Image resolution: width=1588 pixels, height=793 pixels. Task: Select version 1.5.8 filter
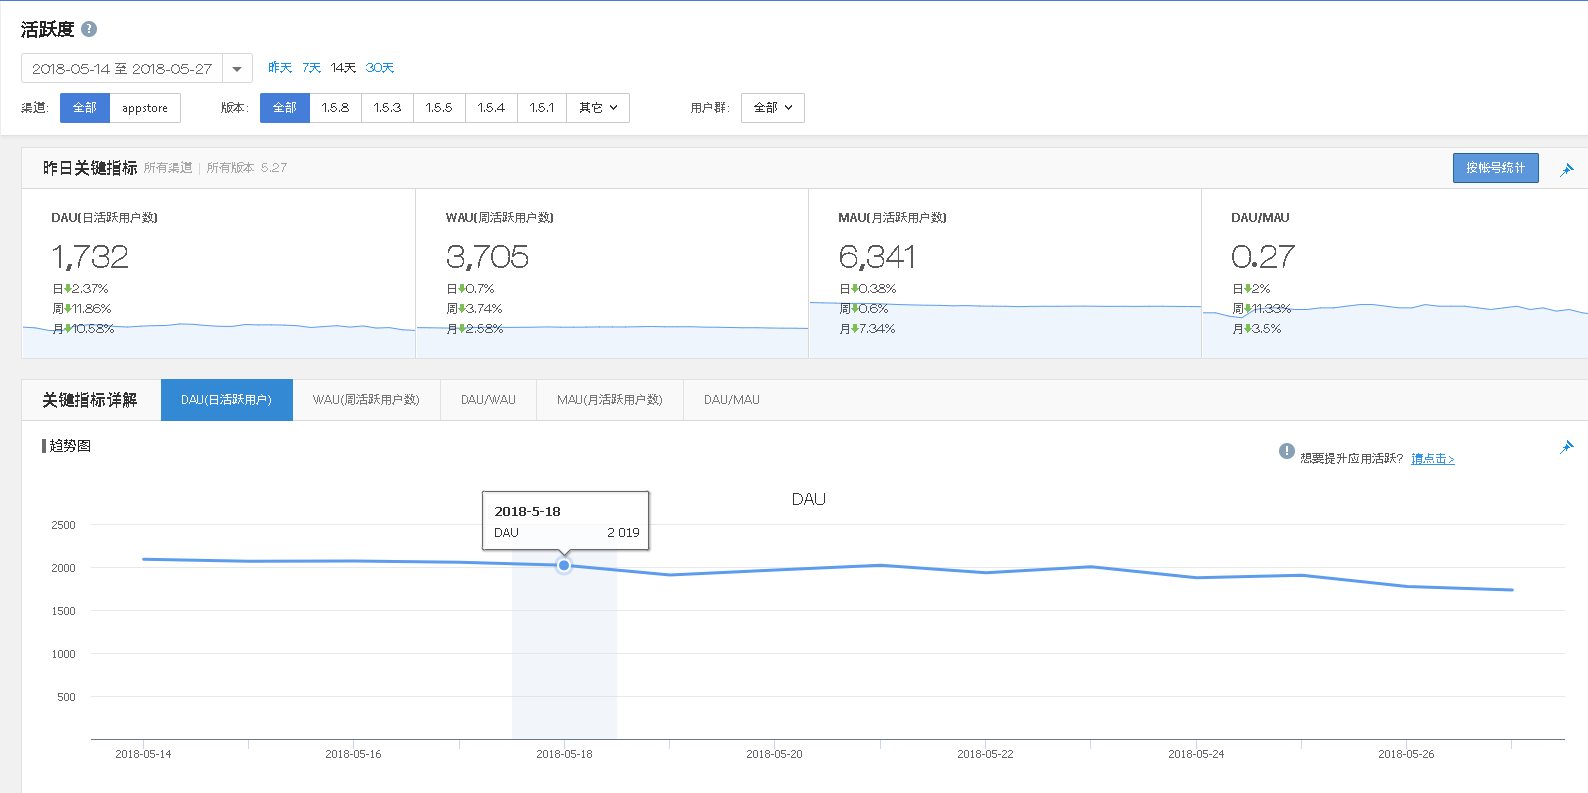click(x=335, y=108)
